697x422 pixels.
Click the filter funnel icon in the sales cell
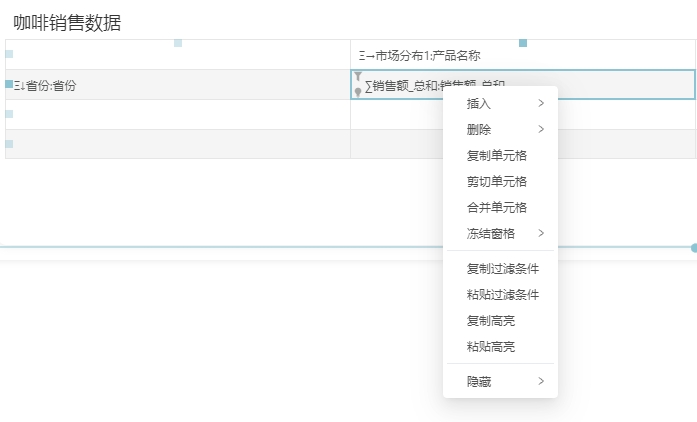point(358,76)
